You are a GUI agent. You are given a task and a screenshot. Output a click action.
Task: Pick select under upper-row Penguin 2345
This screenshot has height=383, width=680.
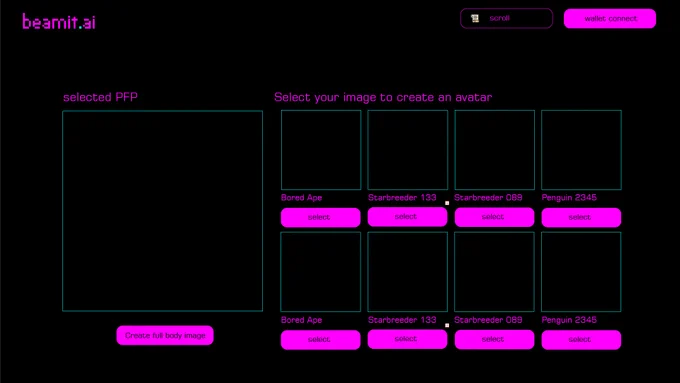(x=581, y=217)
